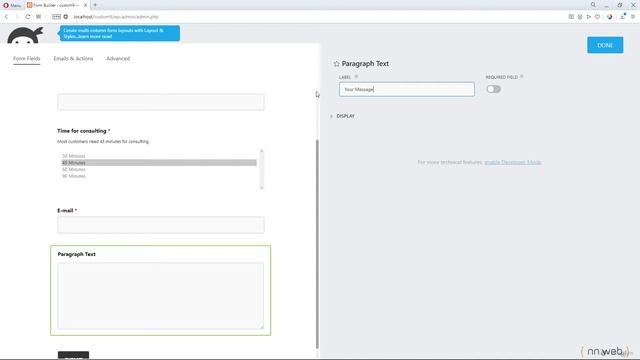640x360 pixels.
Task: Click the Ninja Forms ninja logo
Action: click(25, 35)
